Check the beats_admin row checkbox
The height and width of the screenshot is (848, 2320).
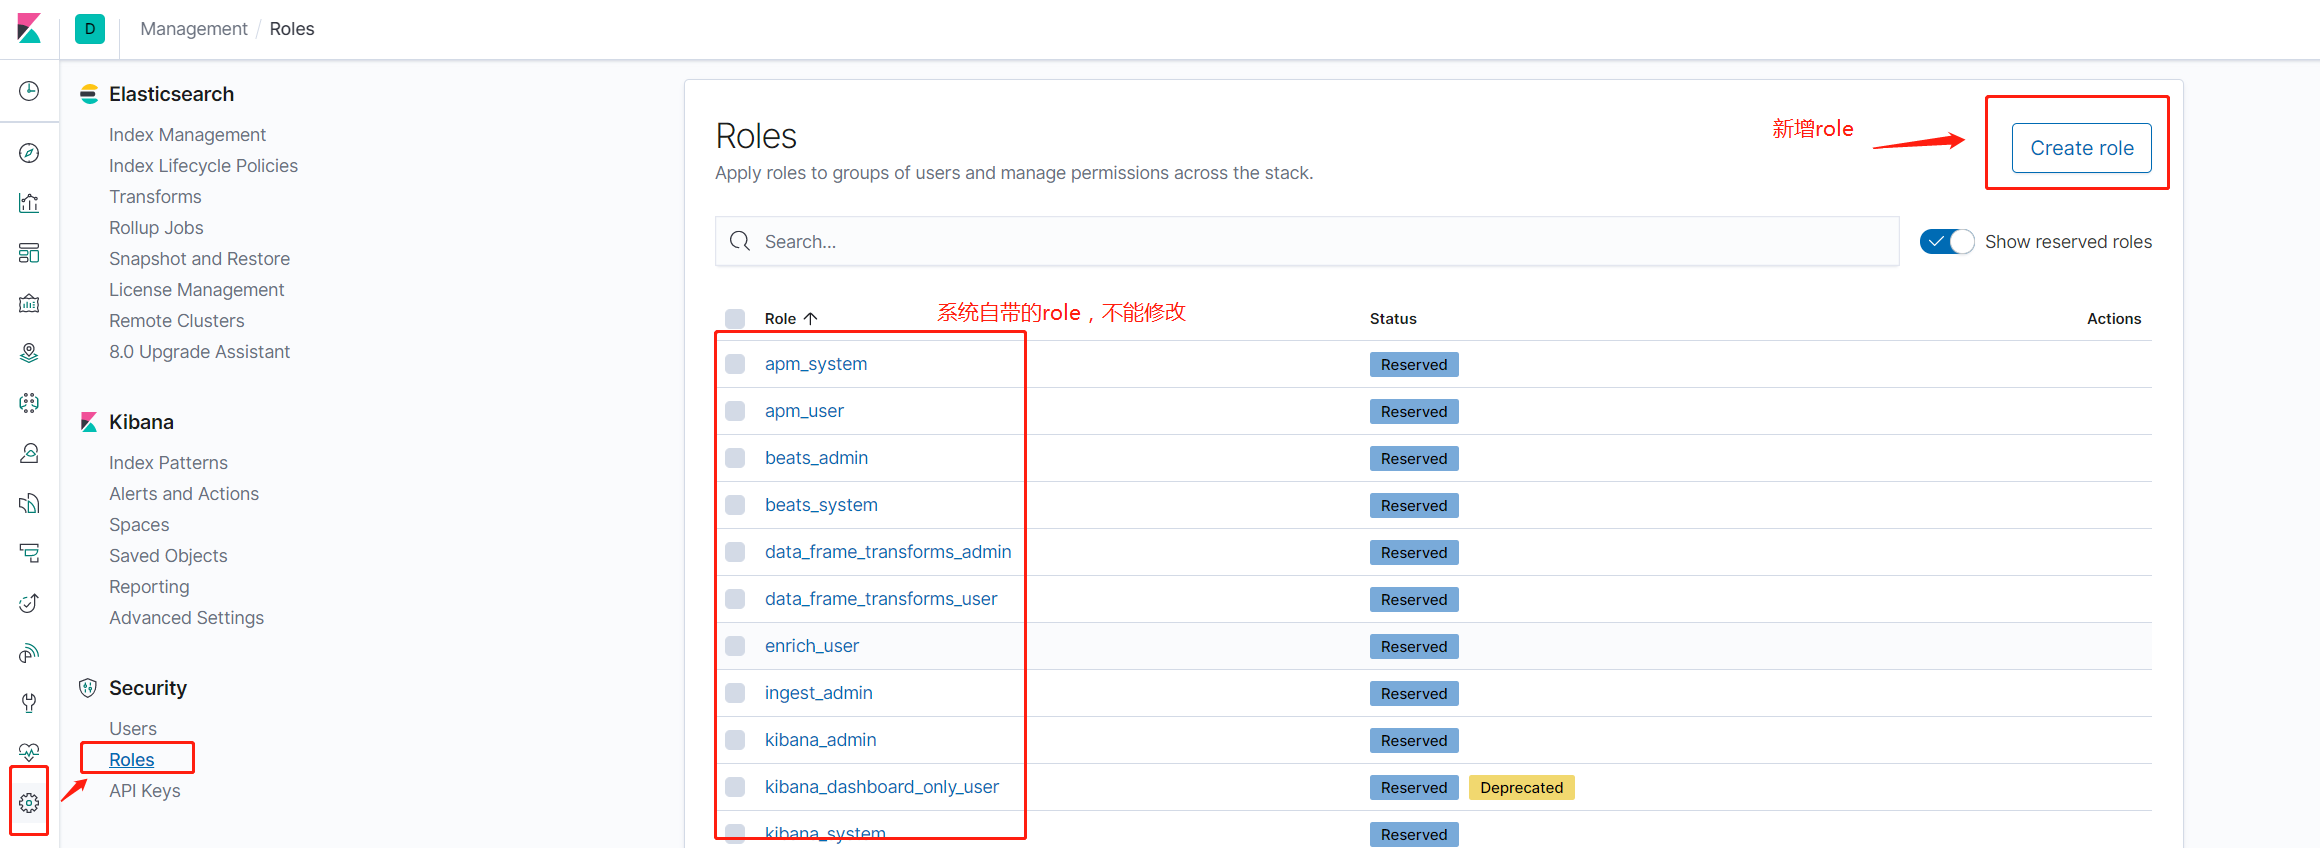(x=735, y=458)
